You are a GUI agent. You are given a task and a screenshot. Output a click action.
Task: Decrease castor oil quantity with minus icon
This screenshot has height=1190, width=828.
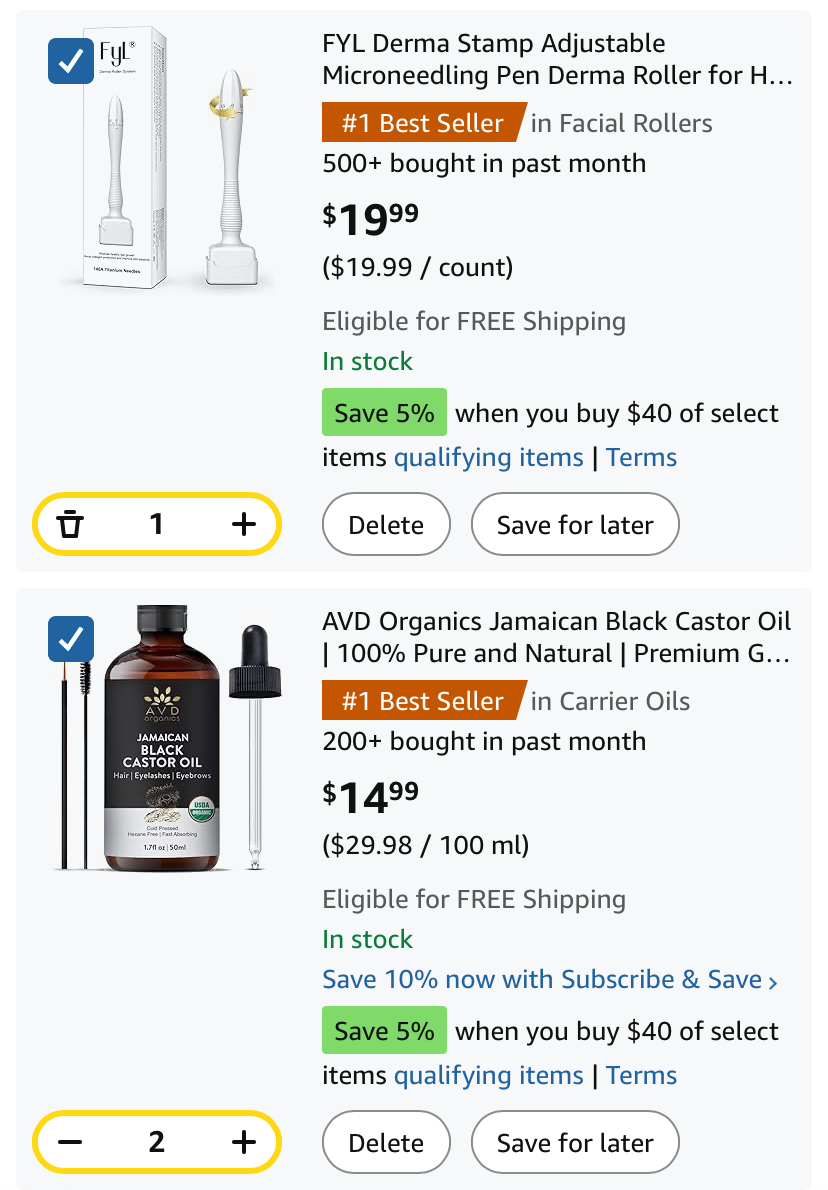click(70, 1141)
